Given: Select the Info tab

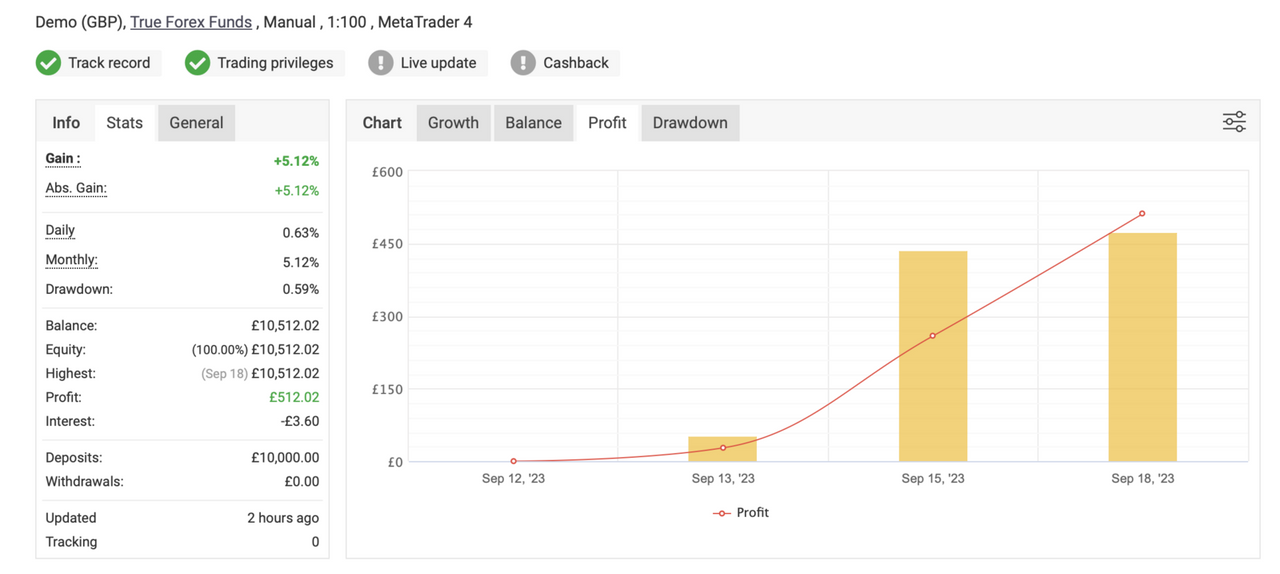Looking at the screenshot, I should coord(66,123).
